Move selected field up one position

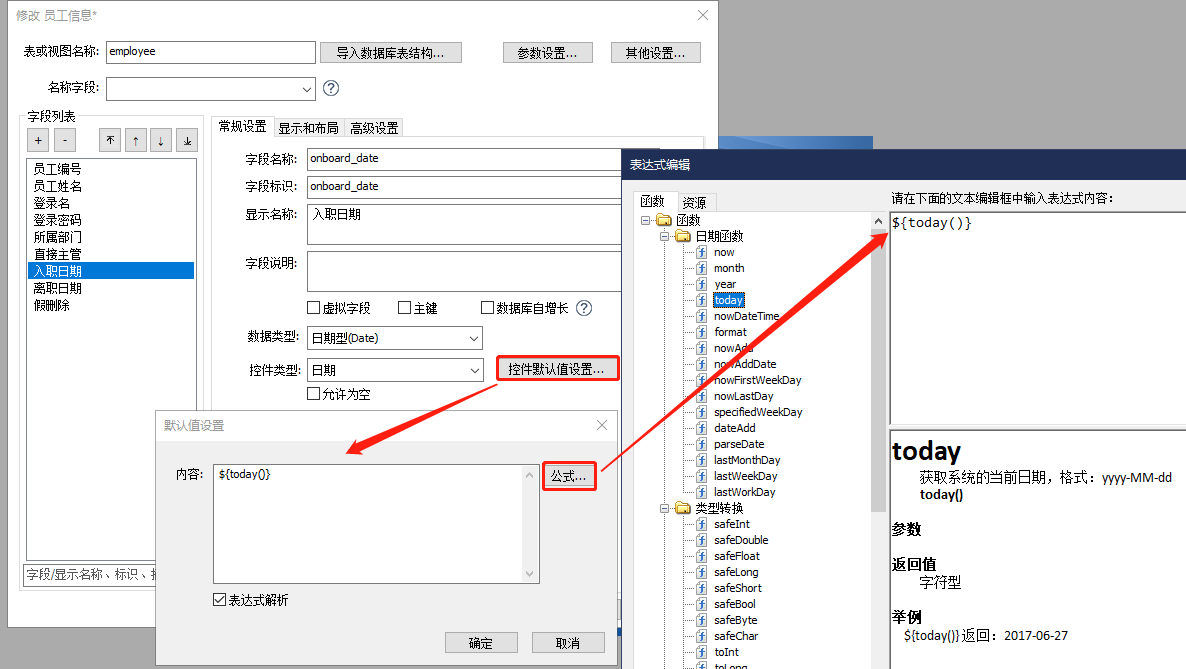point(135,141)
